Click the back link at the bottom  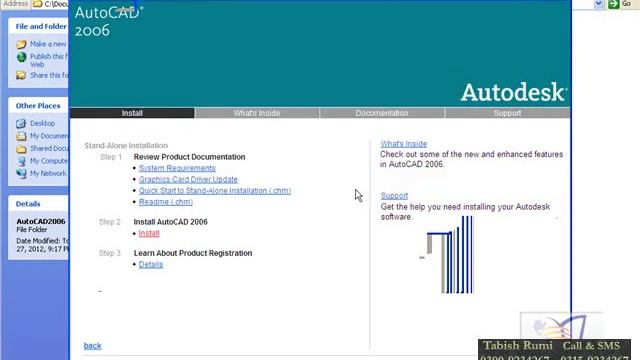pyautogui.click(x=92, y=346)
